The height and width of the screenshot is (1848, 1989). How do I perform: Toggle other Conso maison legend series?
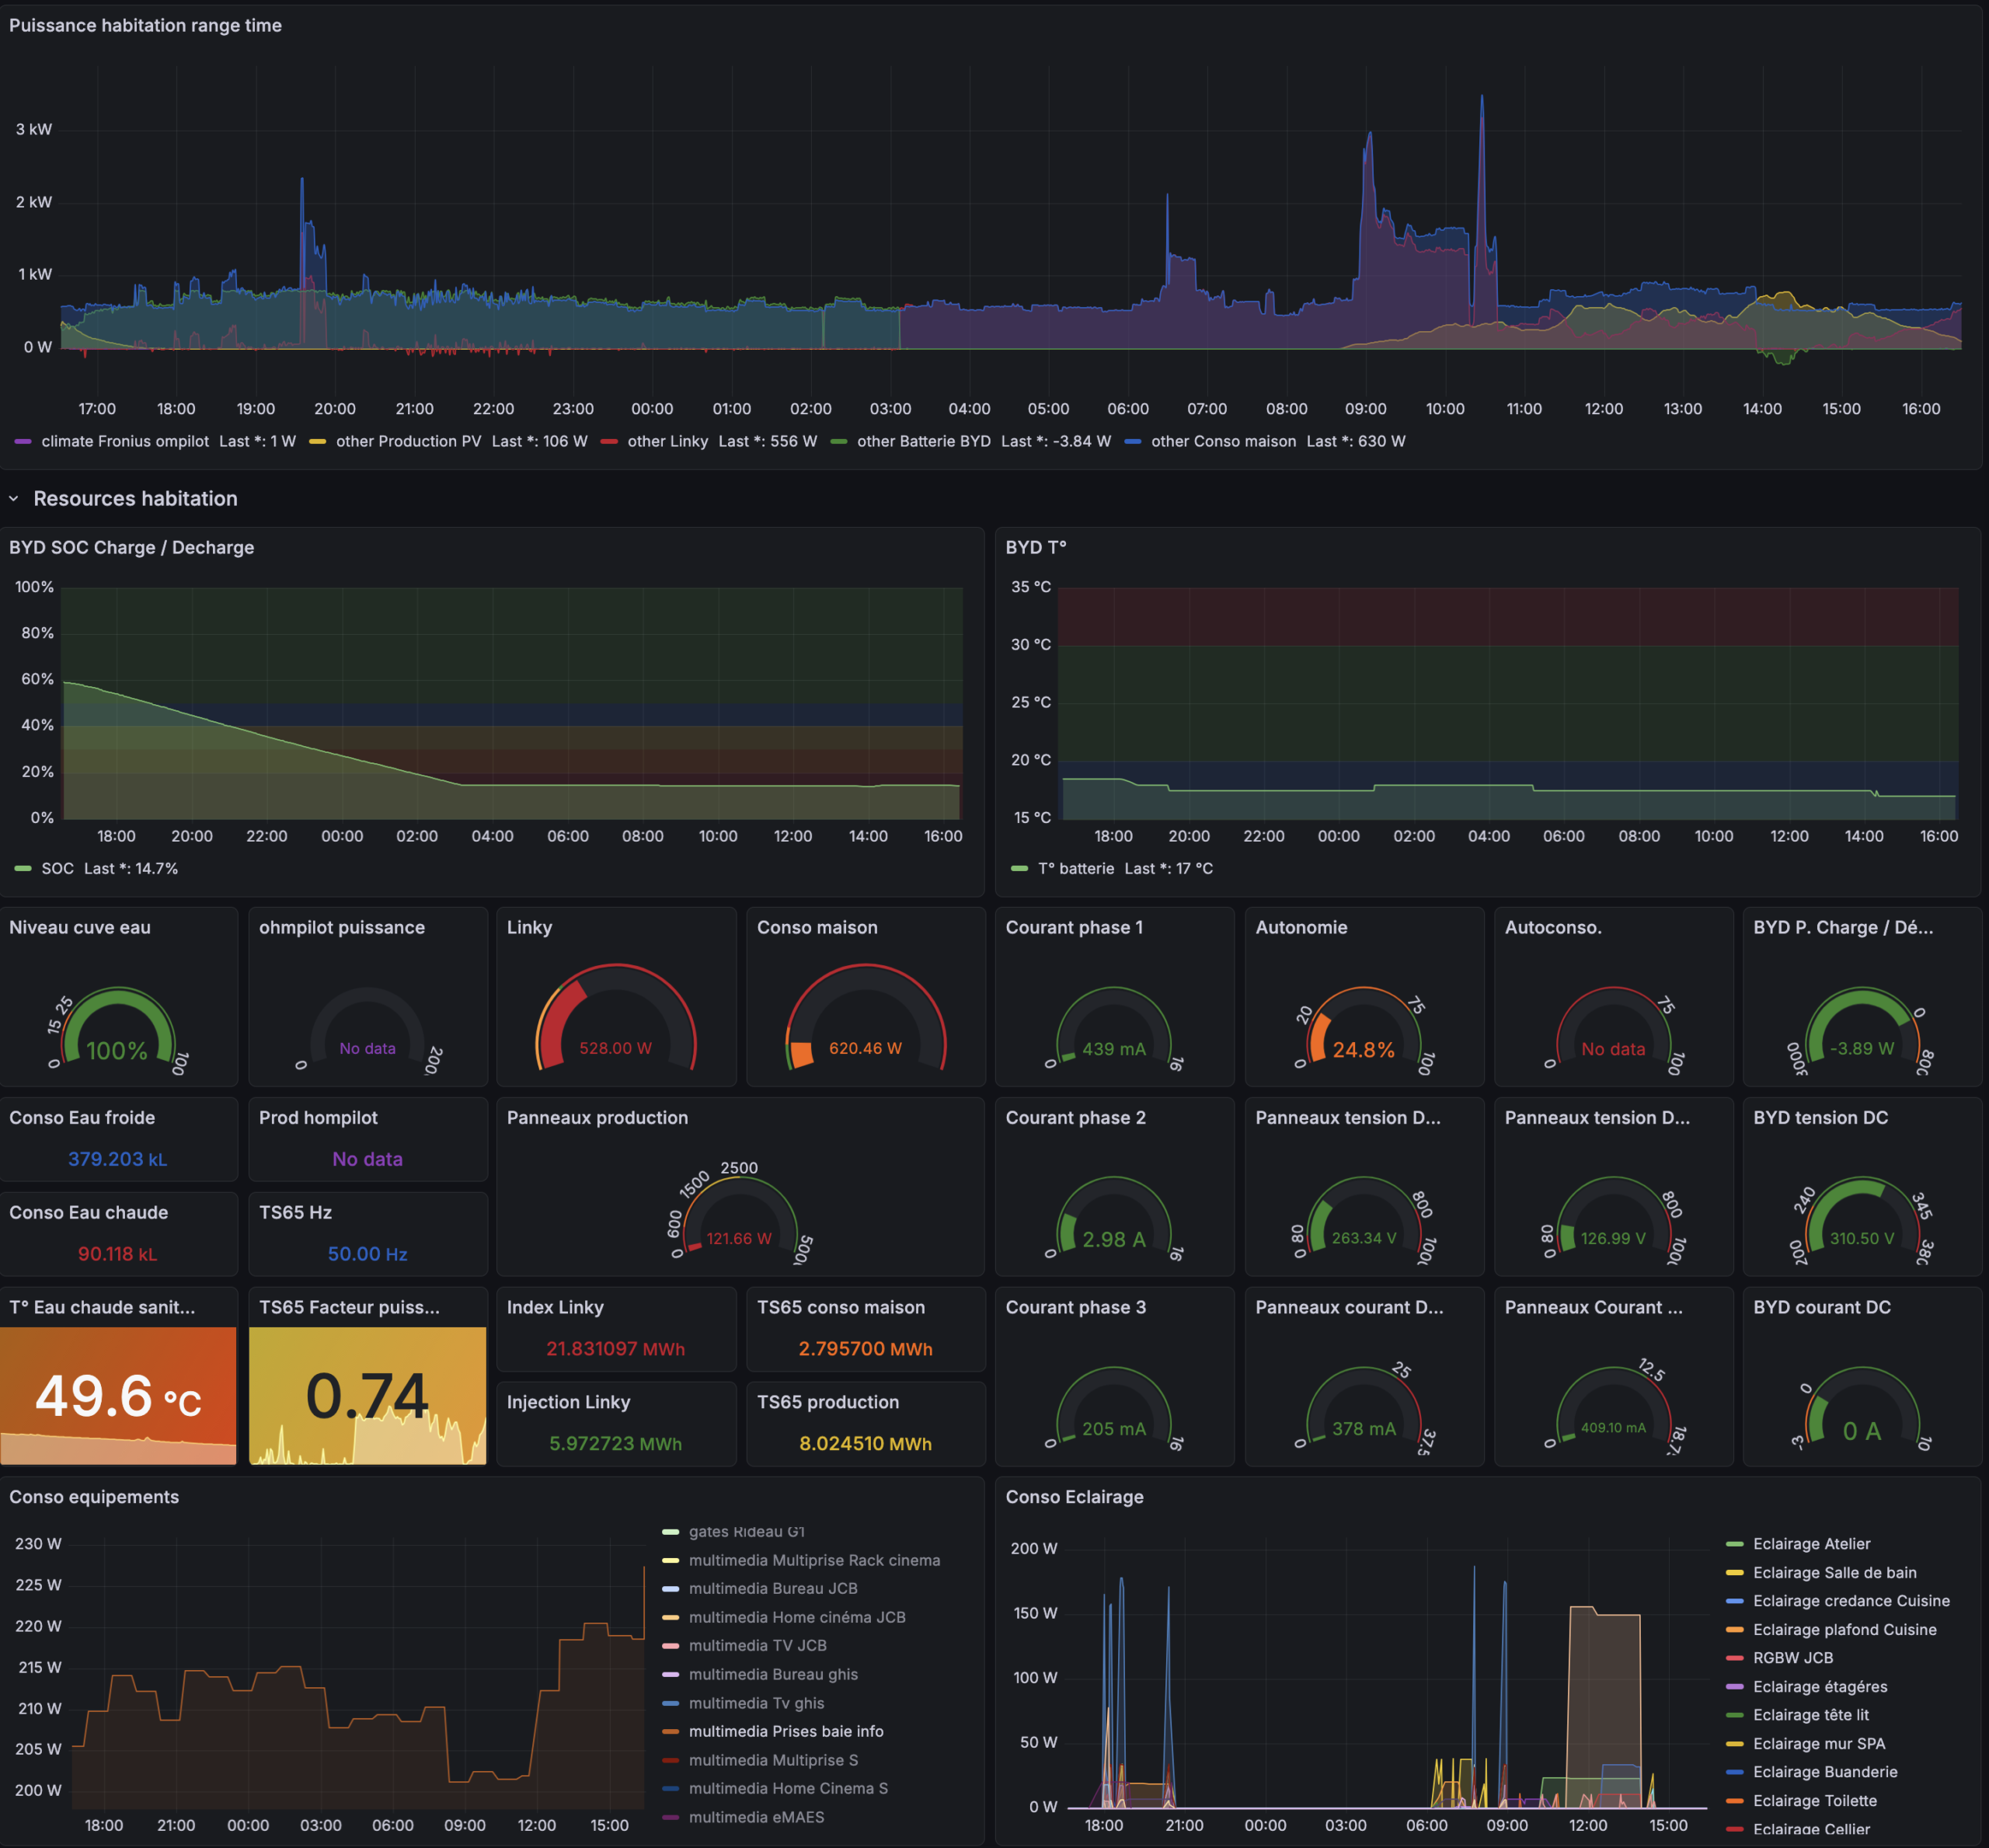pyautogui.click(x=1222, y=441)
